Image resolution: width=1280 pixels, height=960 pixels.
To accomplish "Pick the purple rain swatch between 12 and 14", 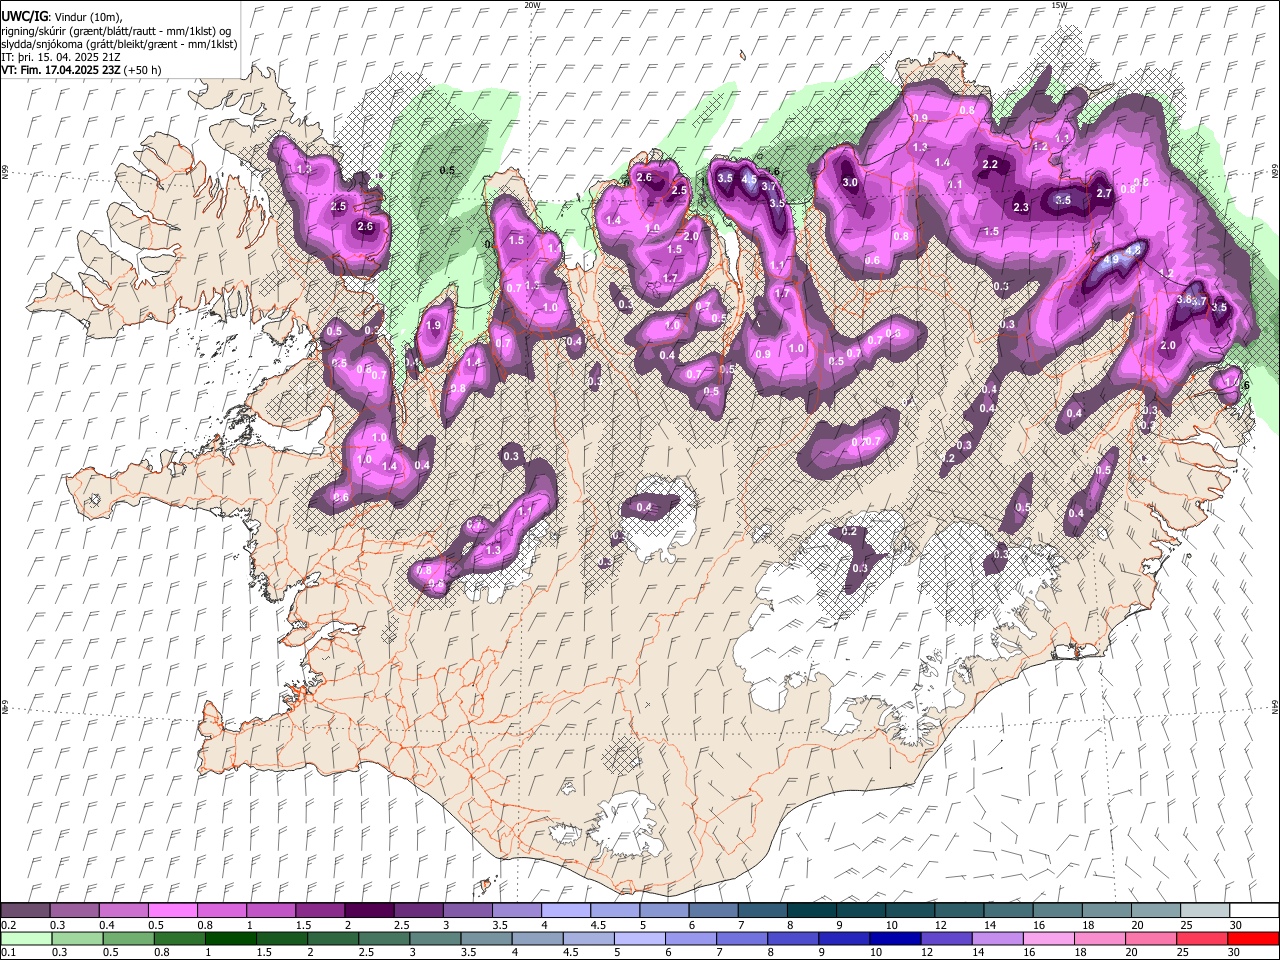I will 945,938.
